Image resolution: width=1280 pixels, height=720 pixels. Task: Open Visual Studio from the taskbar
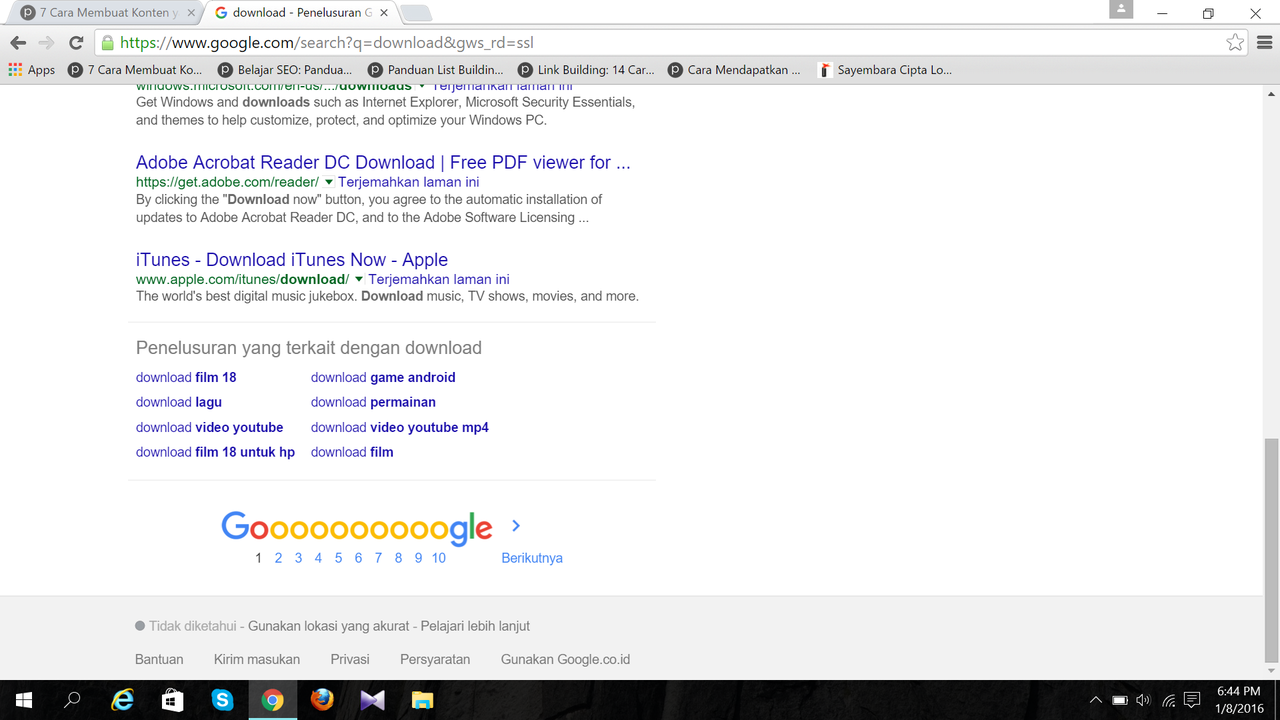tap(372, 700)
